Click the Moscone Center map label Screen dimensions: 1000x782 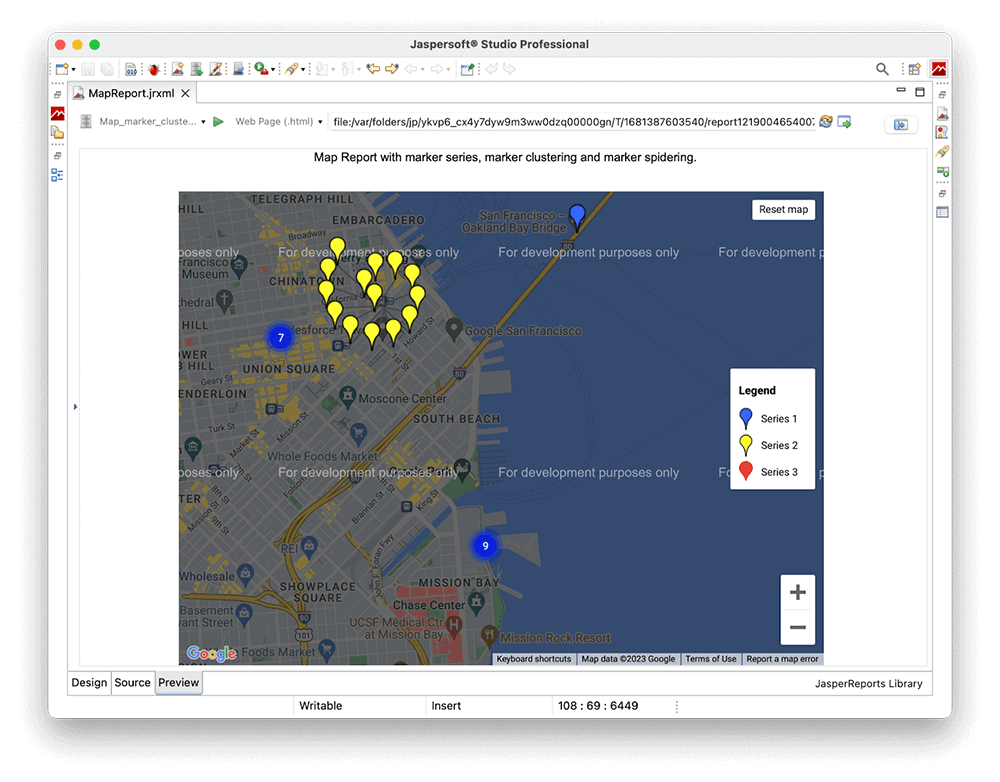pos(402,399)
